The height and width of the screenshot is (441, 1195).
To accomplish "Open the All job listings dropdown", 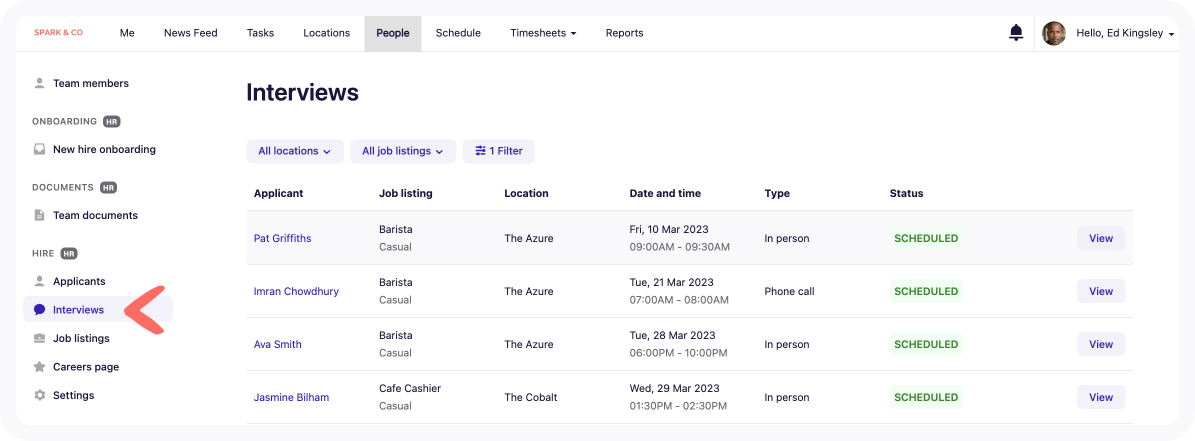I will click(403, 151).
